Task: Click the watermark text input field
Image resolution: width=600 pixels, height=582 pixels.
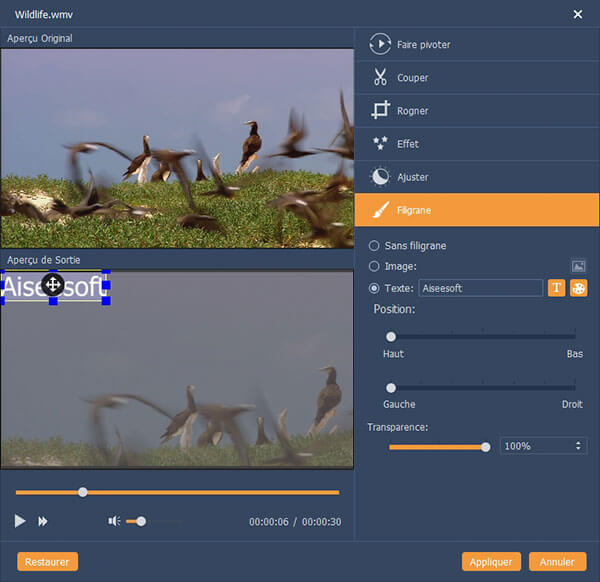Action: click(x=480, y=288)
